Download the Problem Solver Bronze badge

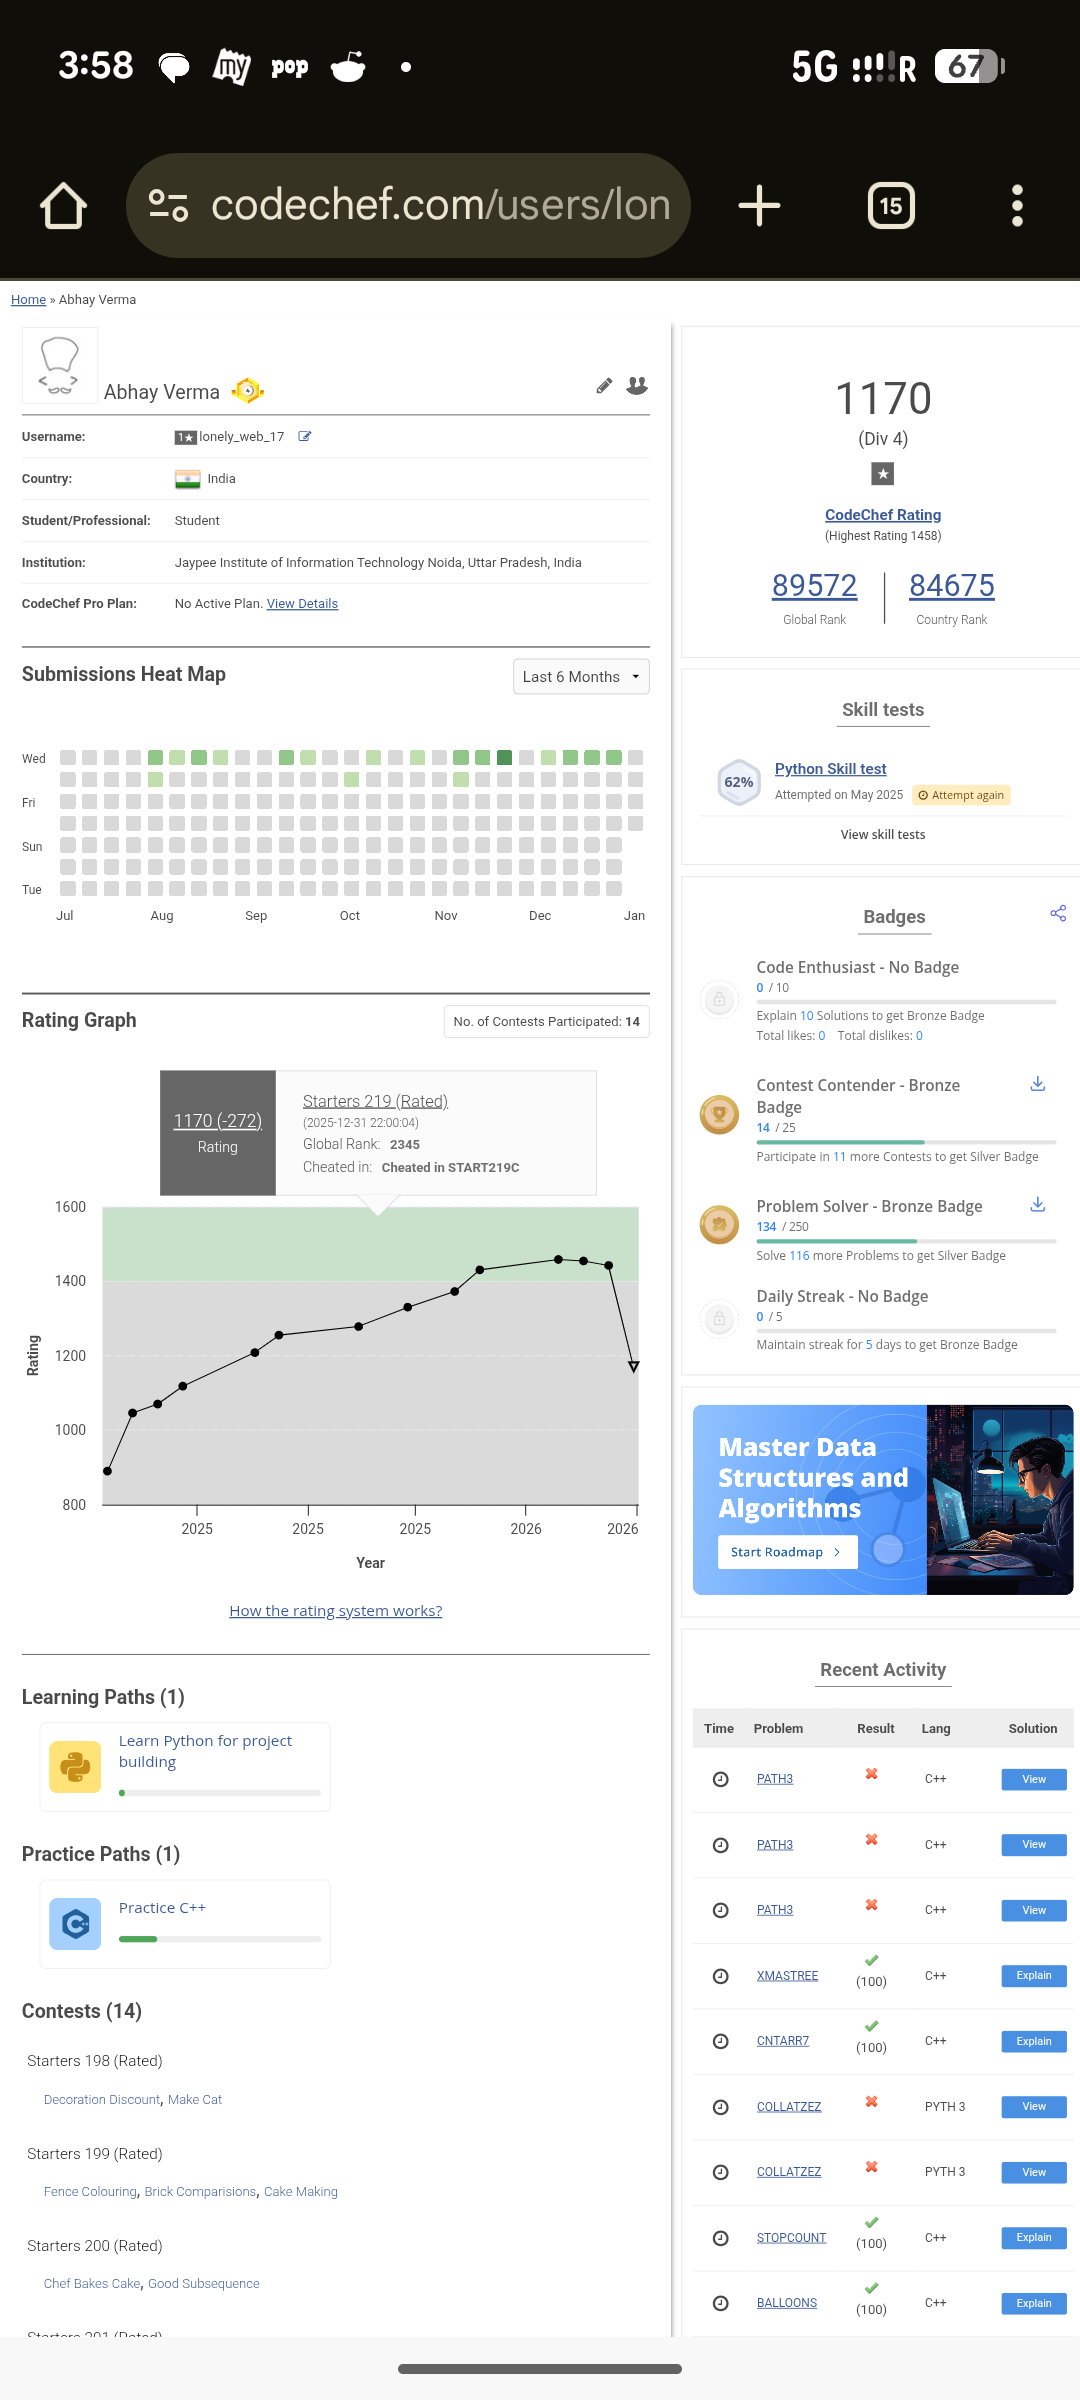coord(1038,1205)
